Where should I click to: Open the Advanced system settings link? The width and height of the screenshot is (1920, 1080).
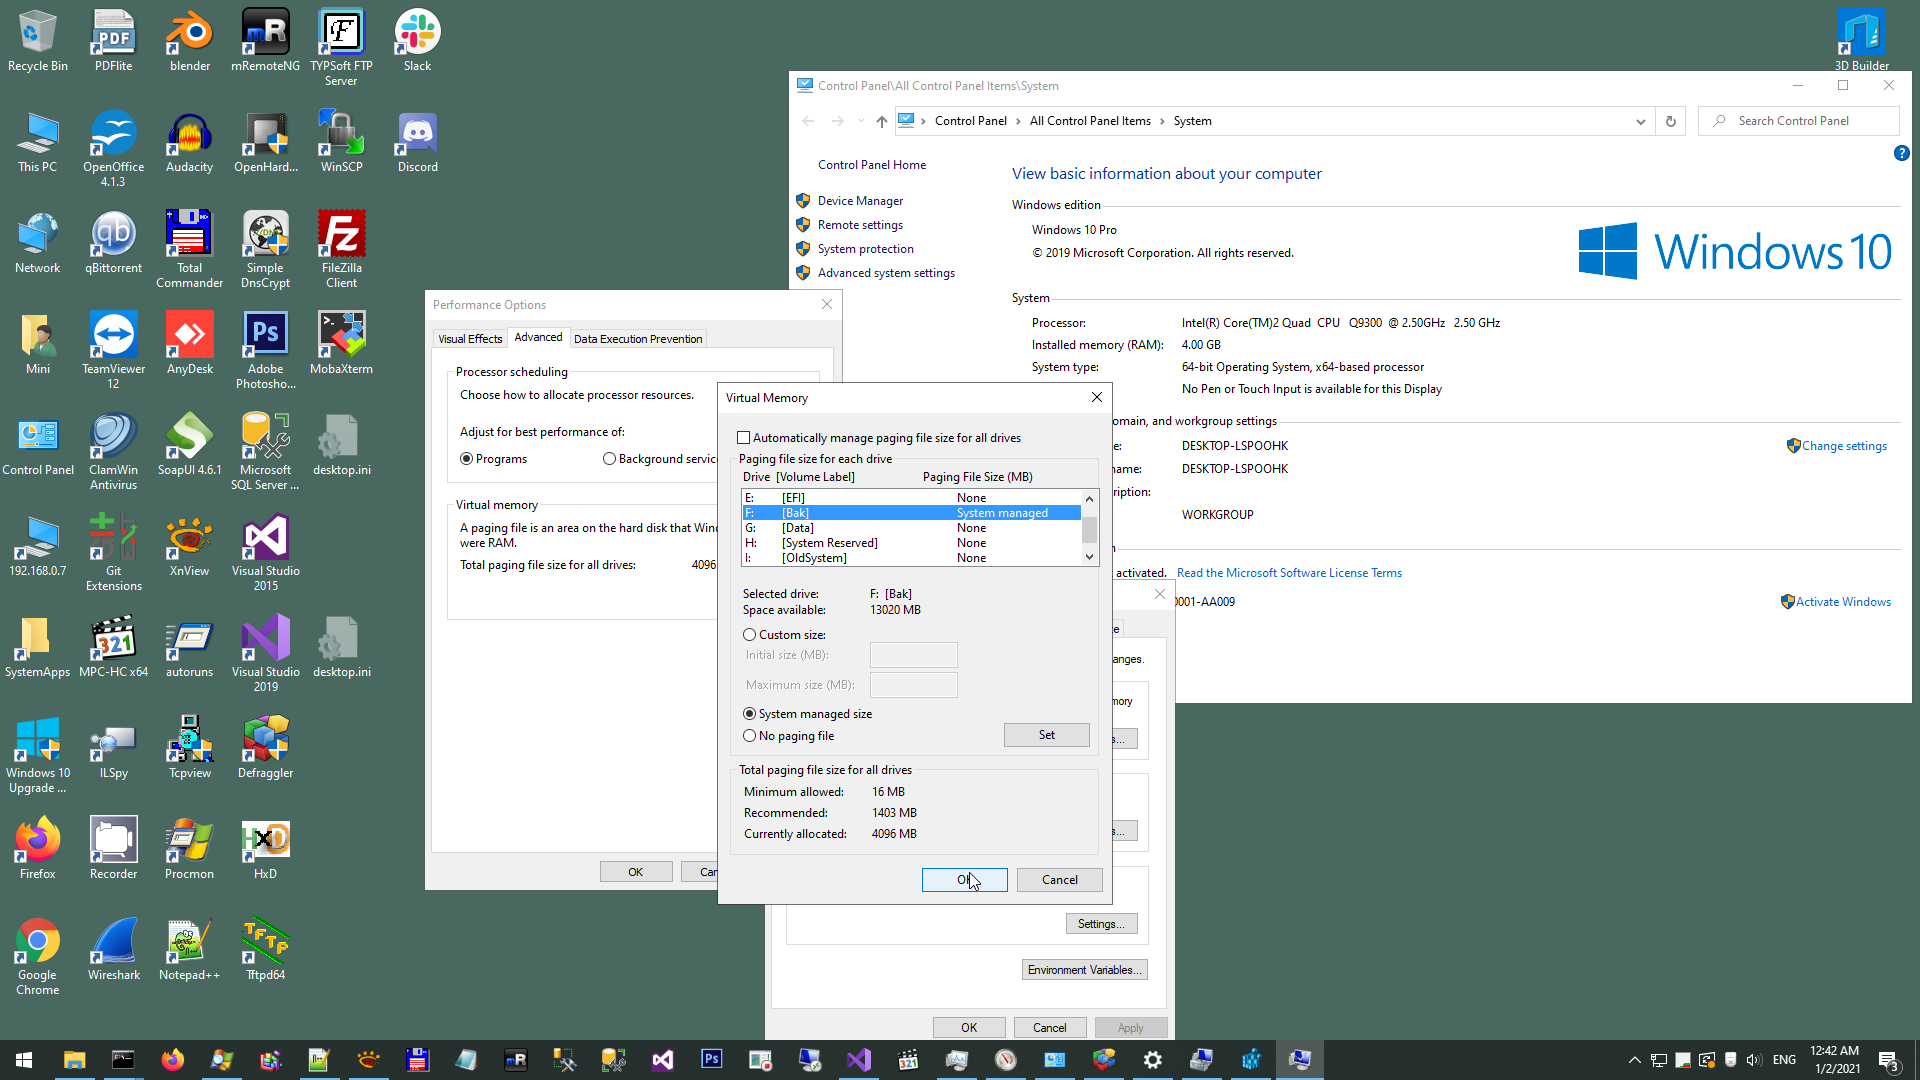pyautogui.click(x=886, y=273)
